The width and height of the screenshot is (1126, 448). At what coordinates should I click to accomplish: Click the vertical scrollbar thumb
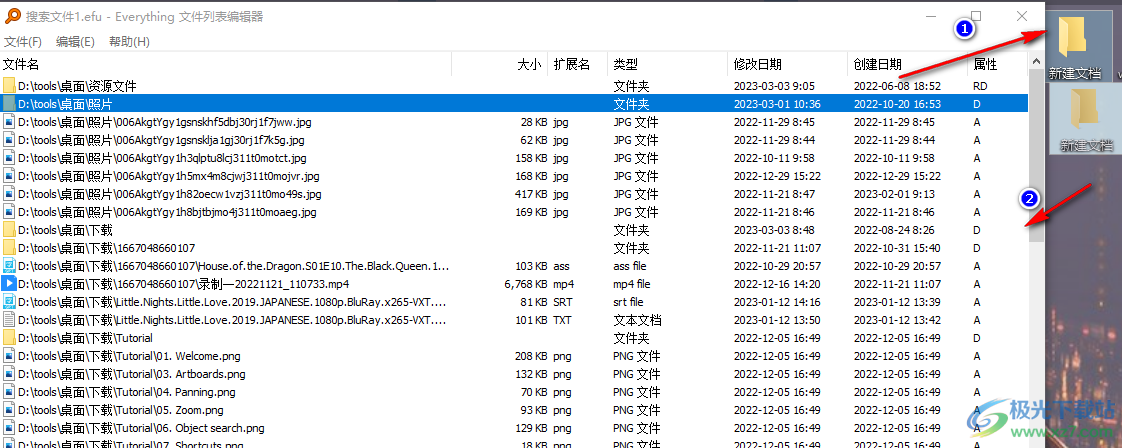(x=1036, y=154)
